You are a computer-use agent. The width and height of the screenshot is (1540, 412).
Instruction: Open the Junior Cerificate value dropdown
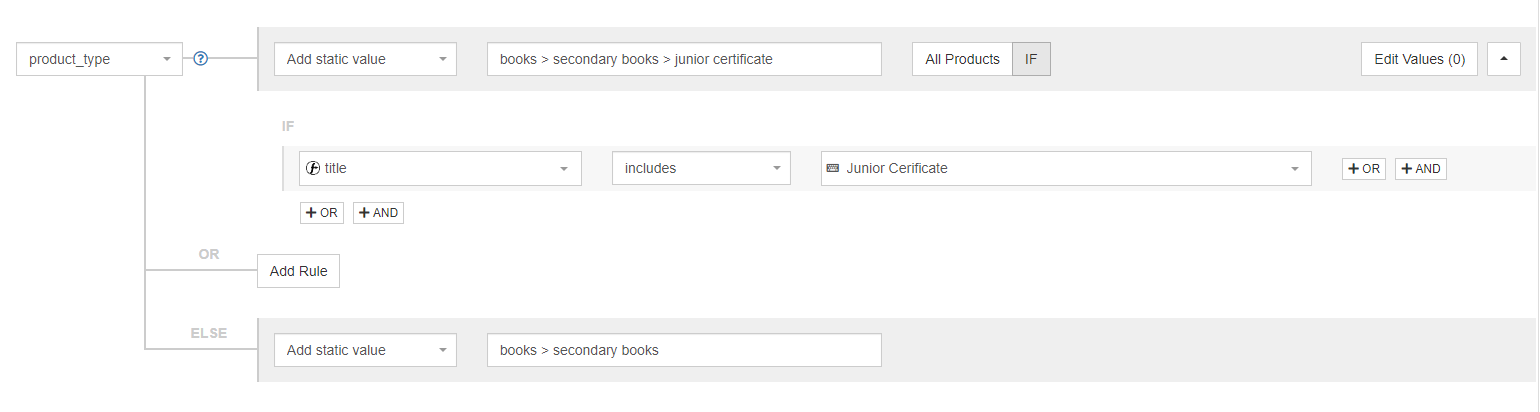tap(1066, 168)
